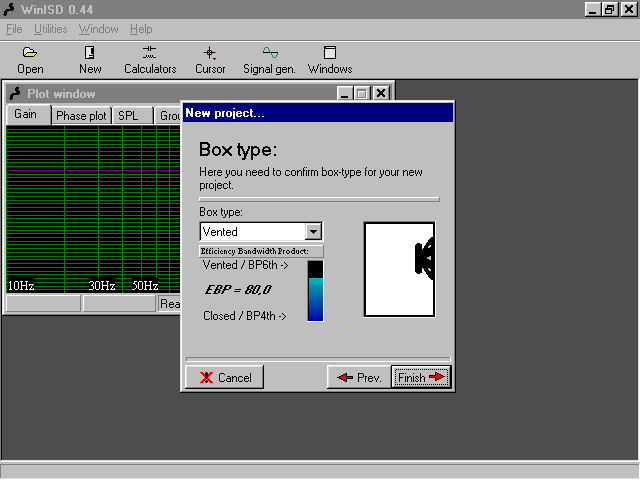640x480 pixels.
Task: Open the File menu
Action: tap(14, 29)
